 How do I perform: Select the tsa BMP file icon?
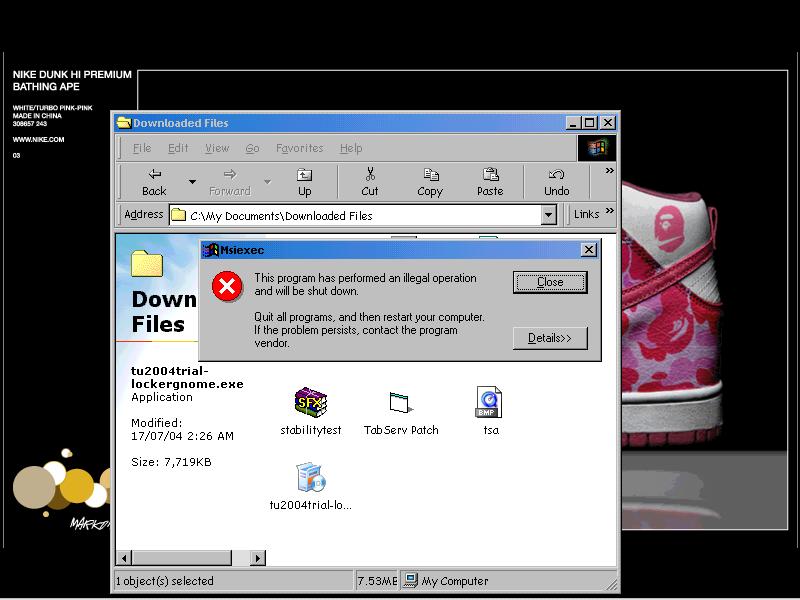pos(490,402)
